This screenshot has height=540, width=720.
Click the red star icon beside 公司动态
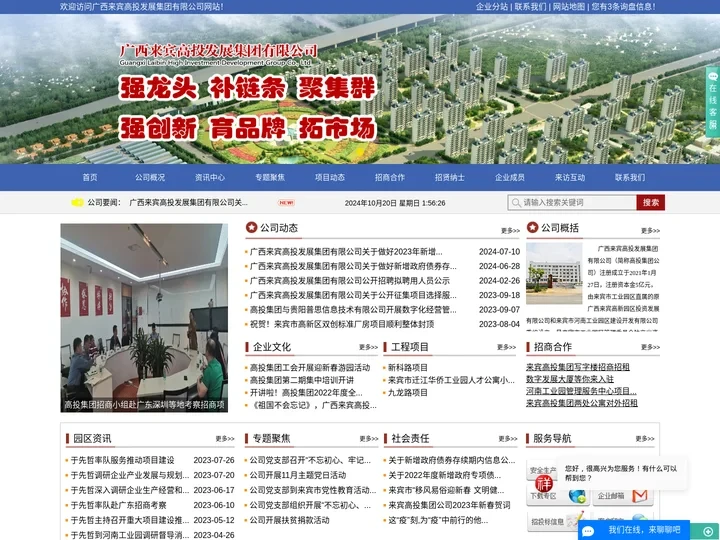[251, 227]
